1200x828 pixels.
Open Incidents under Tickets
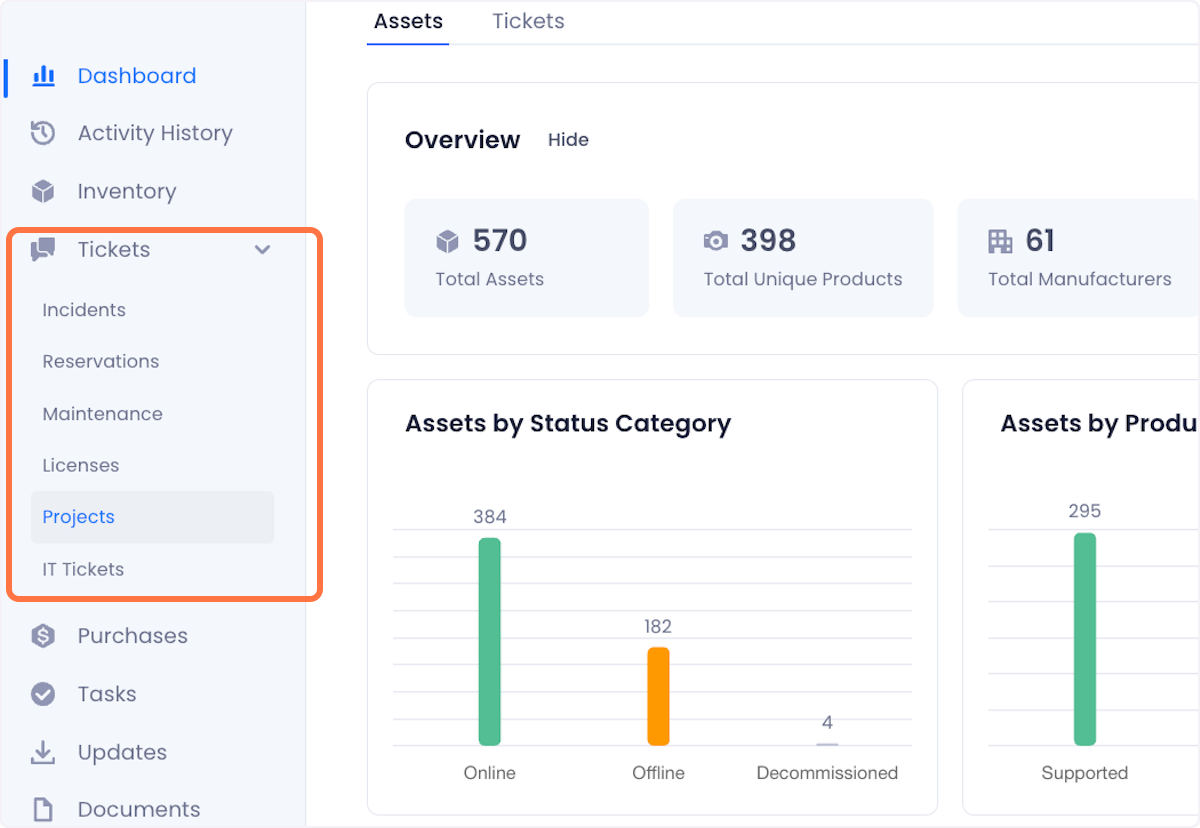(x=84, y=310)
